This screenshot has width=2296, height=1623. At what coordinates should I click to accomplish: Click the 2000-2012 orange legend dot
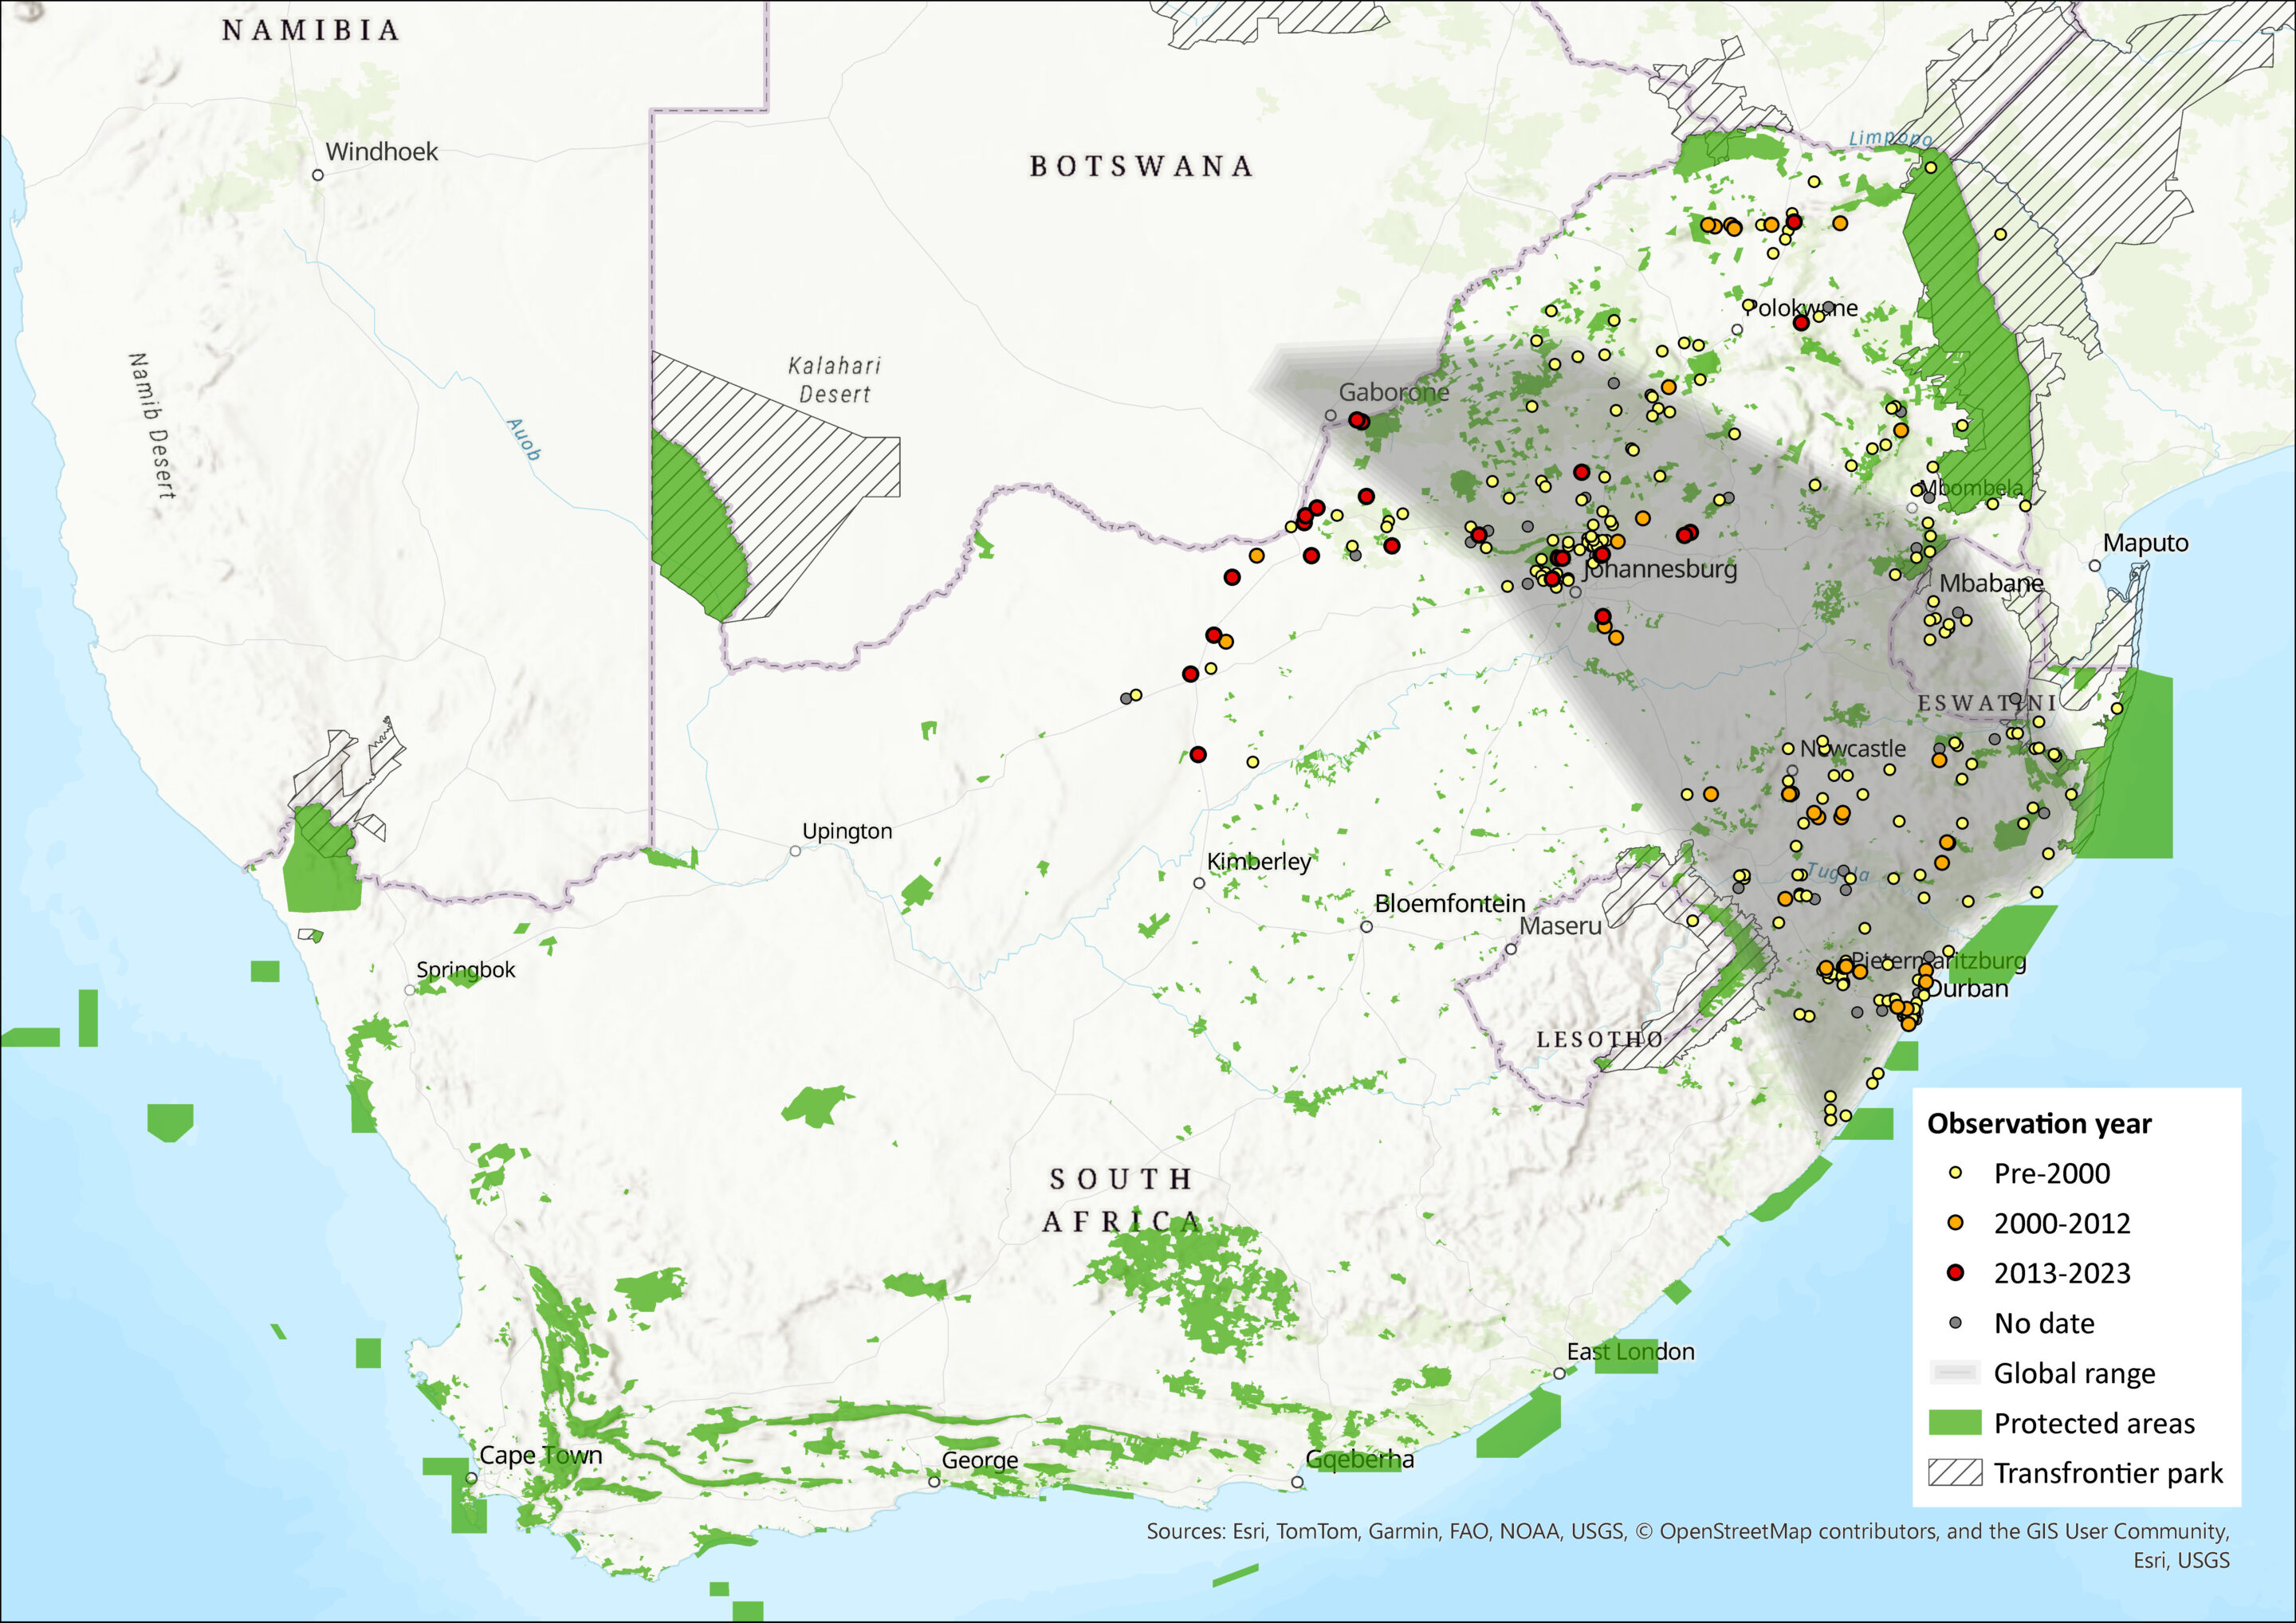[1956, 1223]
